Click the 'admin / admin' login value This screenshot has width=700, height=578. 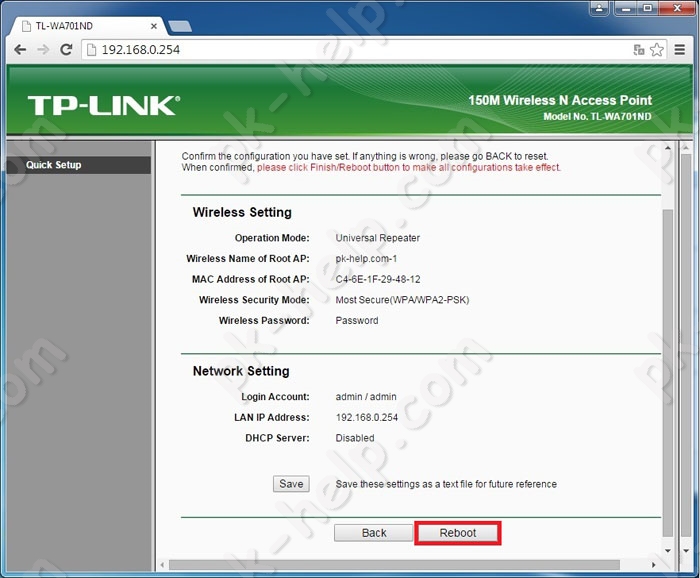pyautogui.click(x=366, y=397)
